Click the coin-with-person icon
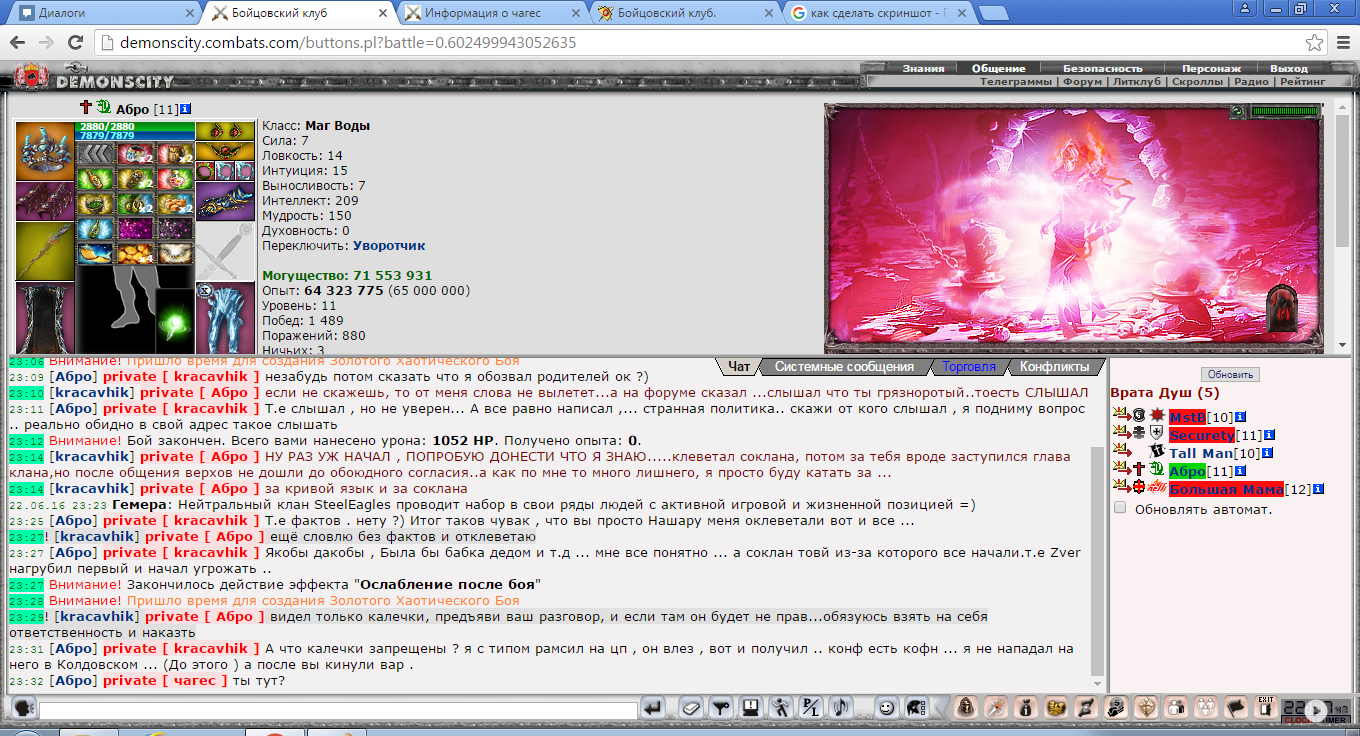 coord(1116,708)
